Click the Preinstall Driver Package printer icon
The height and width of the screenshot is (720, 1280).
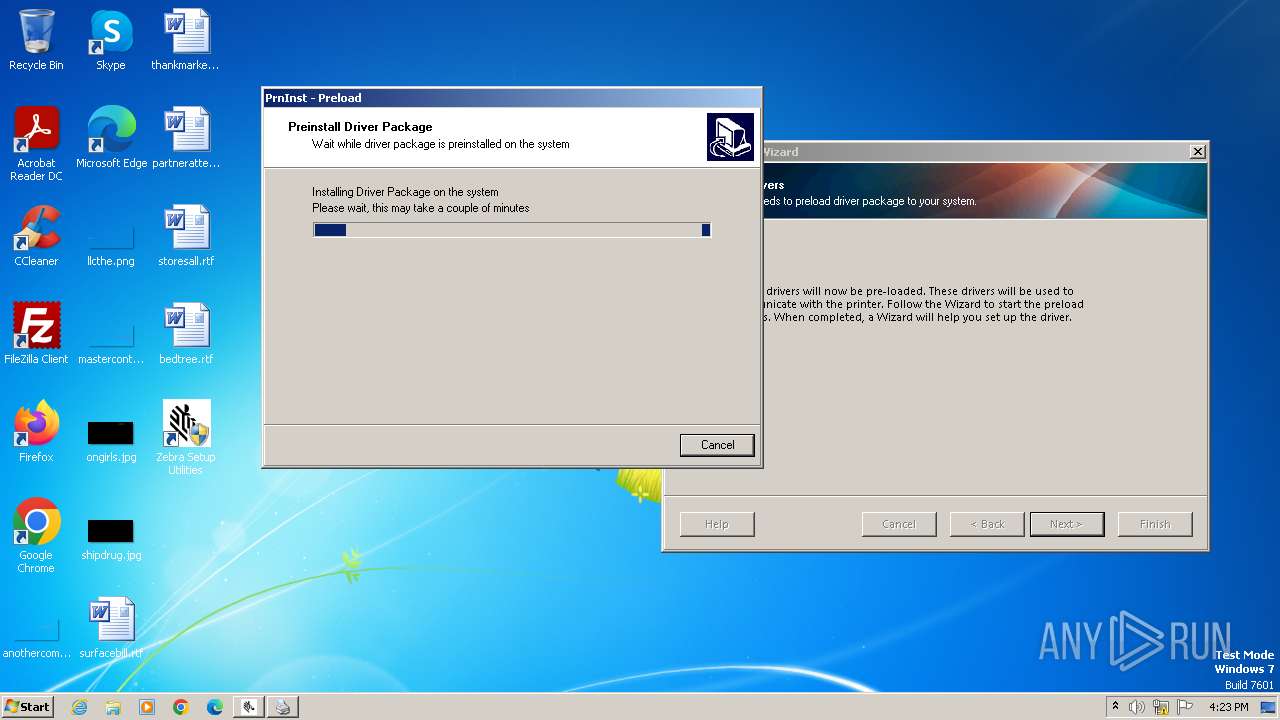tap(730, 137)
